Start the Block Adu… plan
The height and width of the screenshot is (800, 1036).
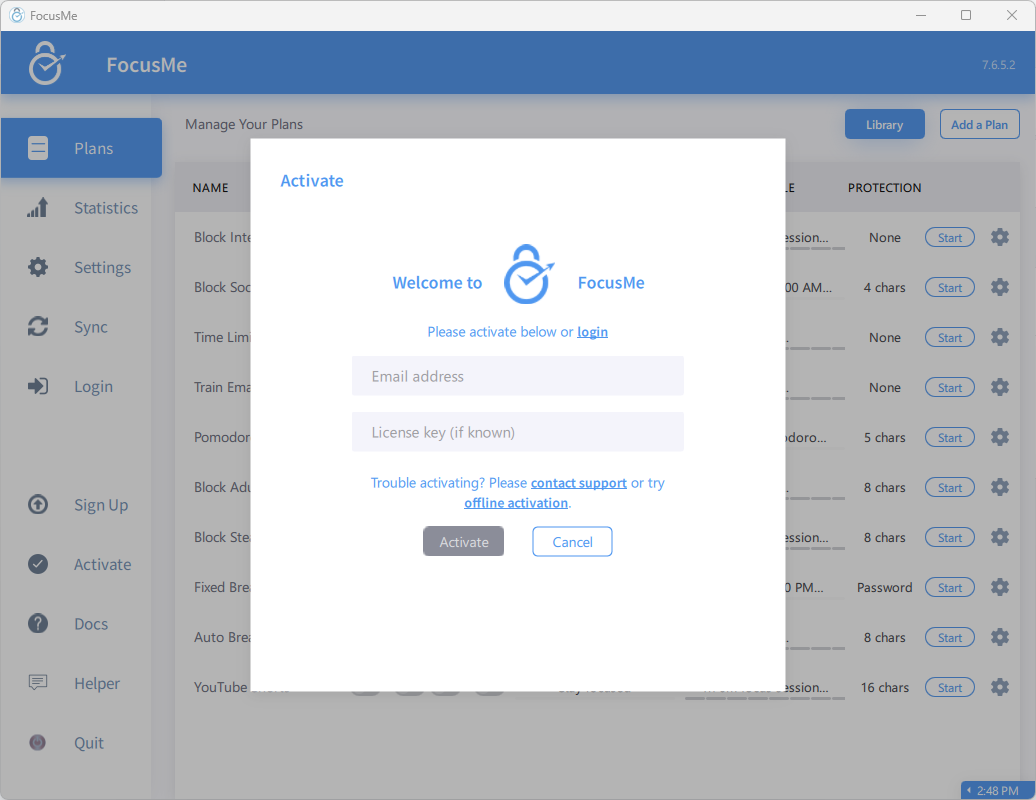(x=949, y=488)
